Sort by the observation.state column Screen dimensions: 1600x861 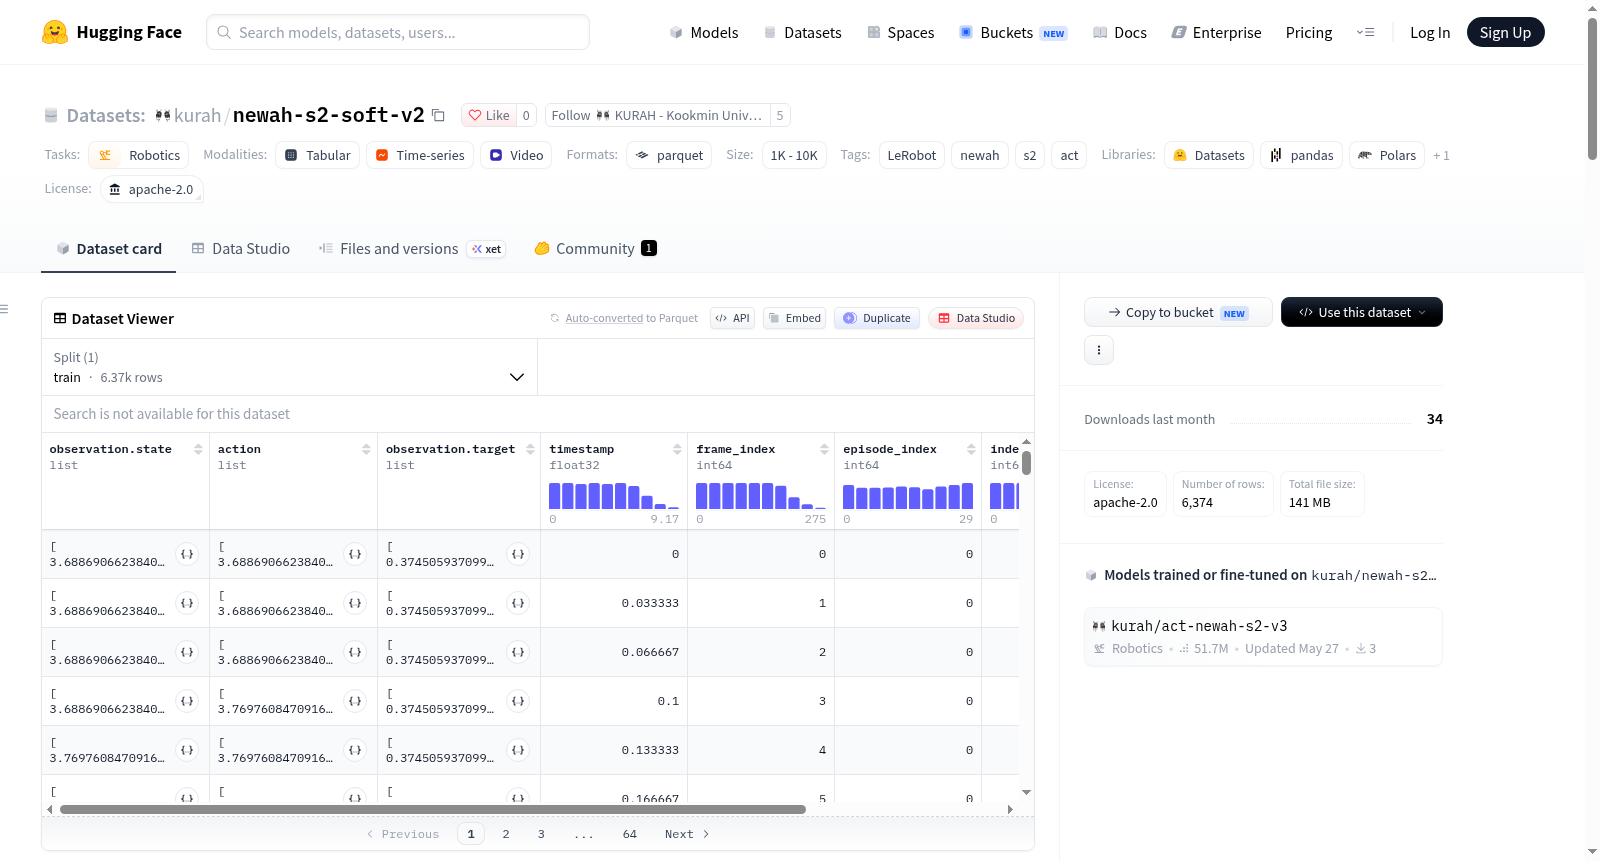click(198, 449)
